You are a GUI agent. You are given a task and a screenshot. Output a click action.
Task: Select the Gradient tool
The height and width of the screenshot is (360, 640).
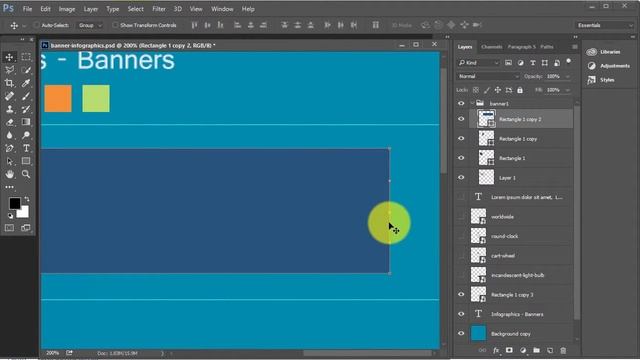[x=26, y=122]
